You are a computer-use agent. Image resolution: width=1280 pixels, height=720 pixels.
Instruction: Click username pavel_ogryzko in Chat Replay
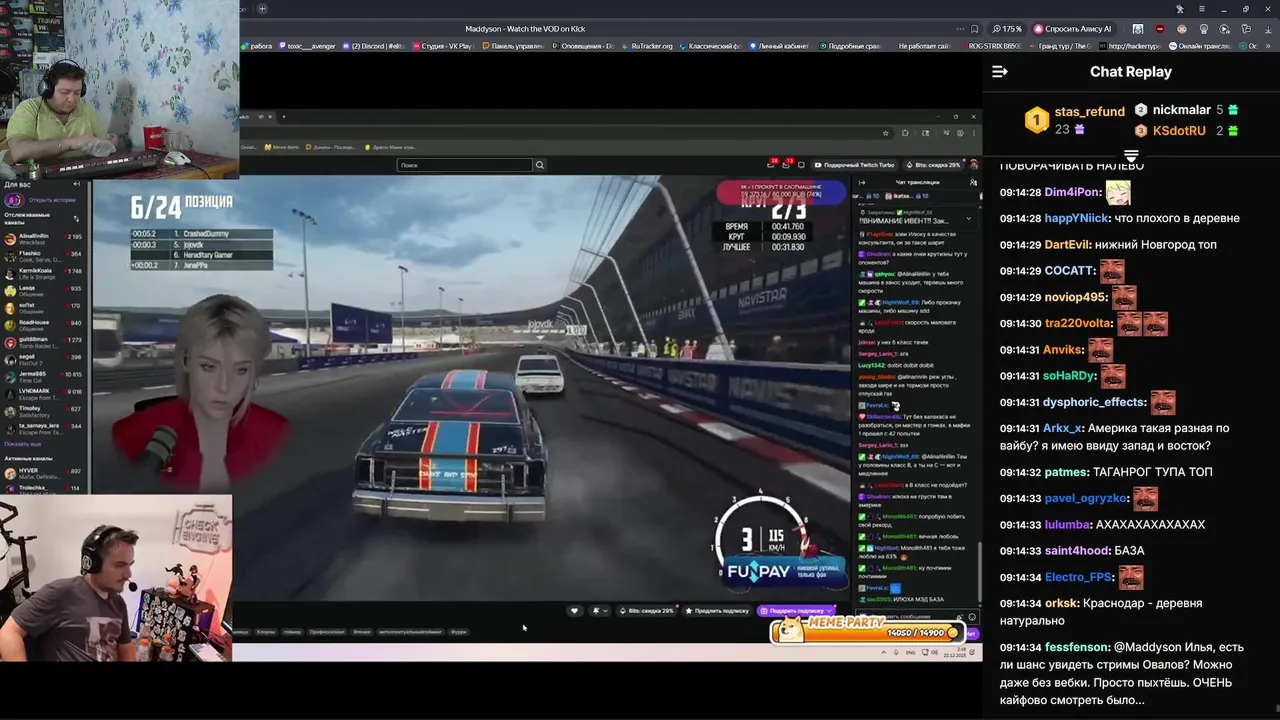point(1086,498)
